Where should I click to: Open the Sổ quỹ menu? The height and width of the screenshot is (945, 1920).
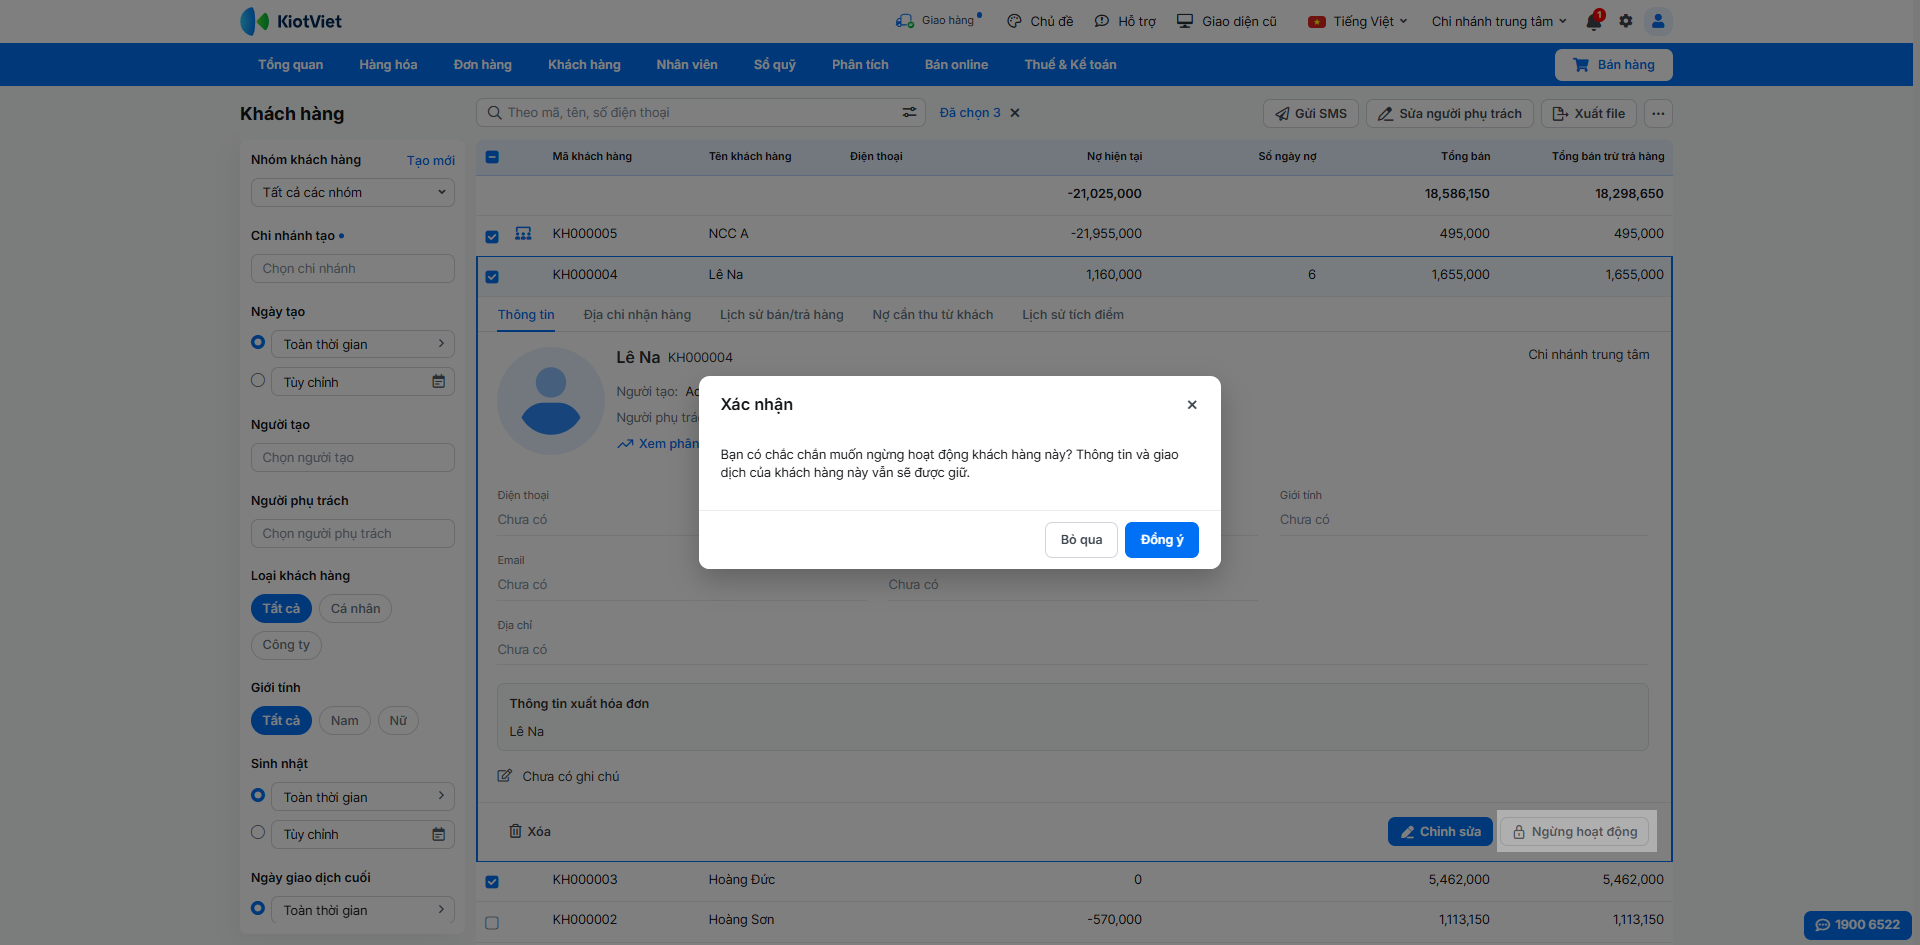[775, 65]
